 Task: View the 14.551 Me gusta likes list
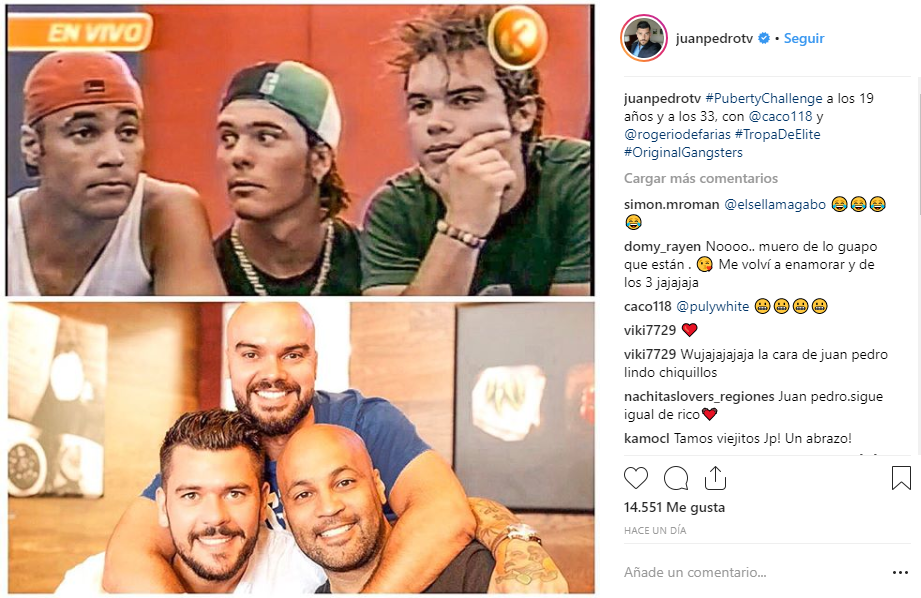point(674,507)
